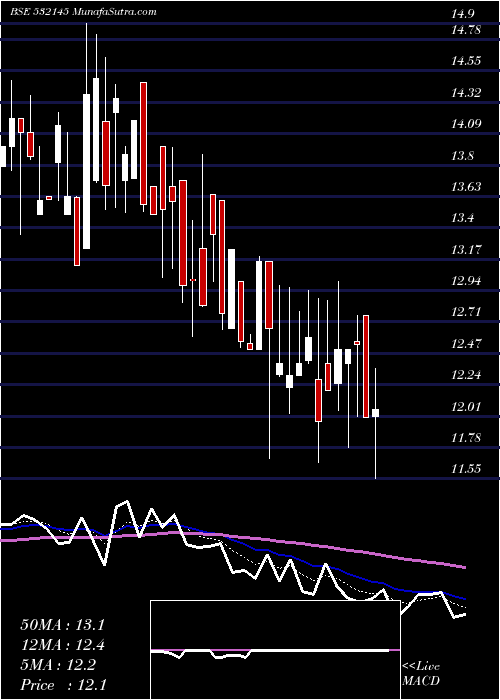
Task: Click the 12MA : 12.4 readout
Action: [x=62, y=645]
